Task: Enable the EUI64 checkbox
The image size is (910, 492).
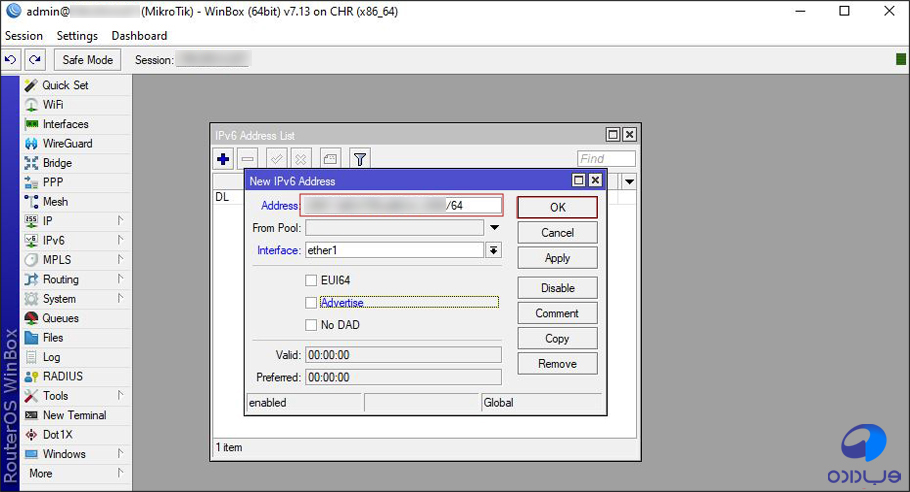Action: pyautogui.click(x=312, y=280)
